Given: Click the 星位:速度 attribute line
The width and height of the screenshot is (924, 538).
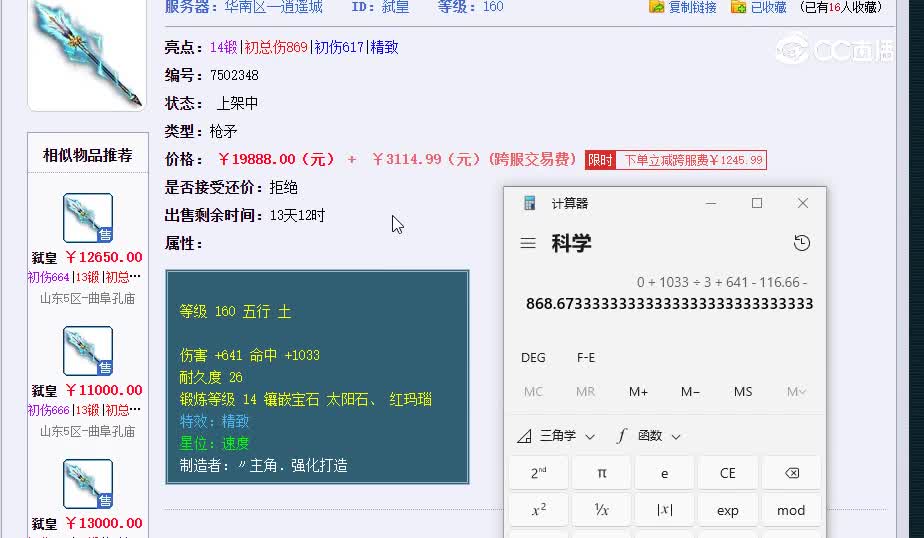Looking at the screenshot, I should point(214,443).
